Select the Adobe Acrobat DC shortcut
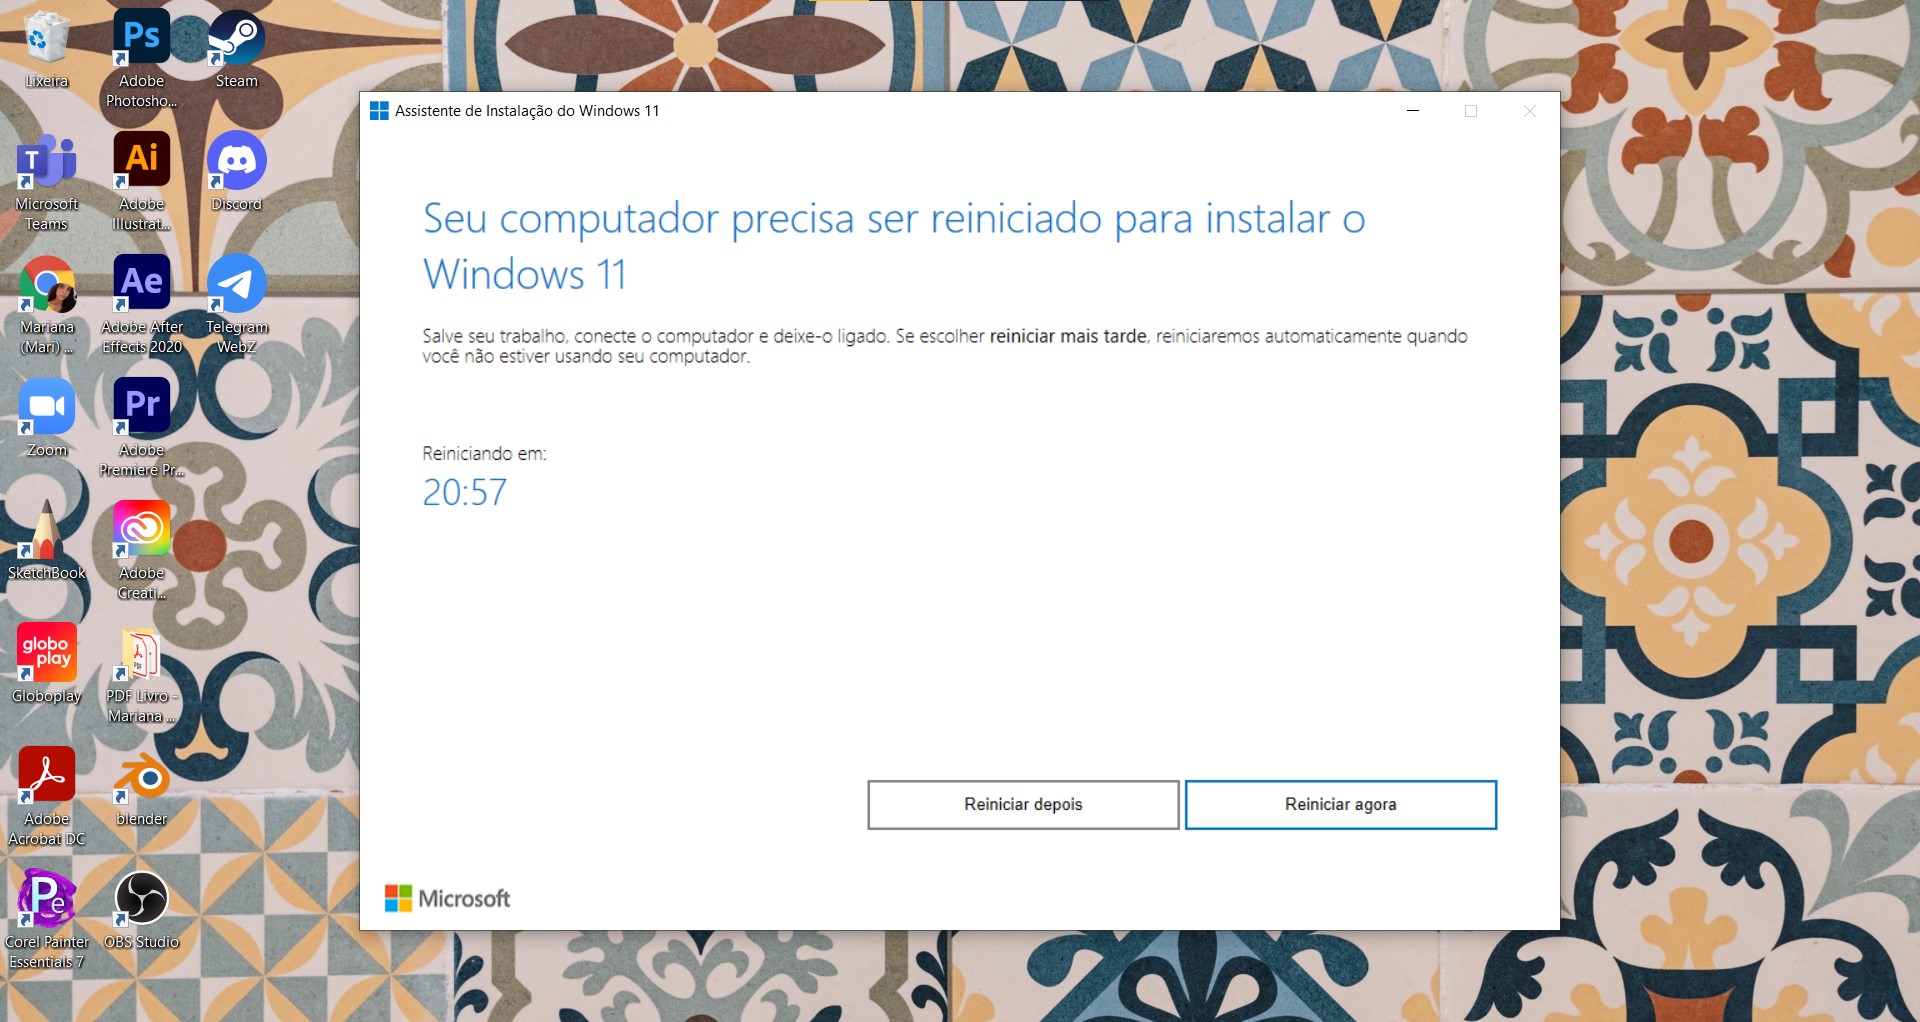Image resolution: width=1920 pixels, height=1022 pixels. tap(46, 797)
